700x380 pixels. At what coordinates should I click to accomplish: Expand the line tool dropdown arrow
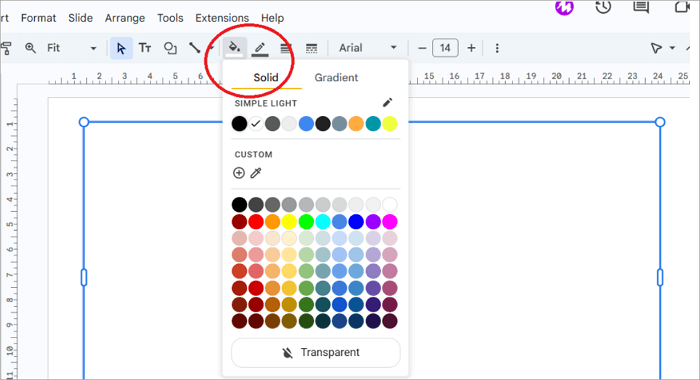[x=212, y=48]
